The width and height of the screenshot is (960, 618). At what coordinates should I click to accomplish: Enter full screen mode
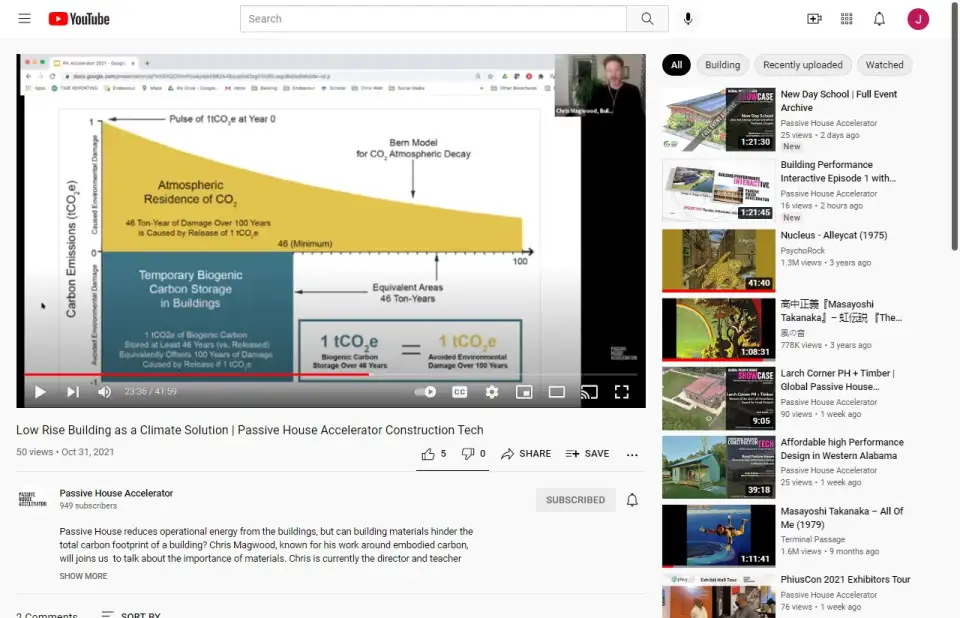(x=621, y=392)
